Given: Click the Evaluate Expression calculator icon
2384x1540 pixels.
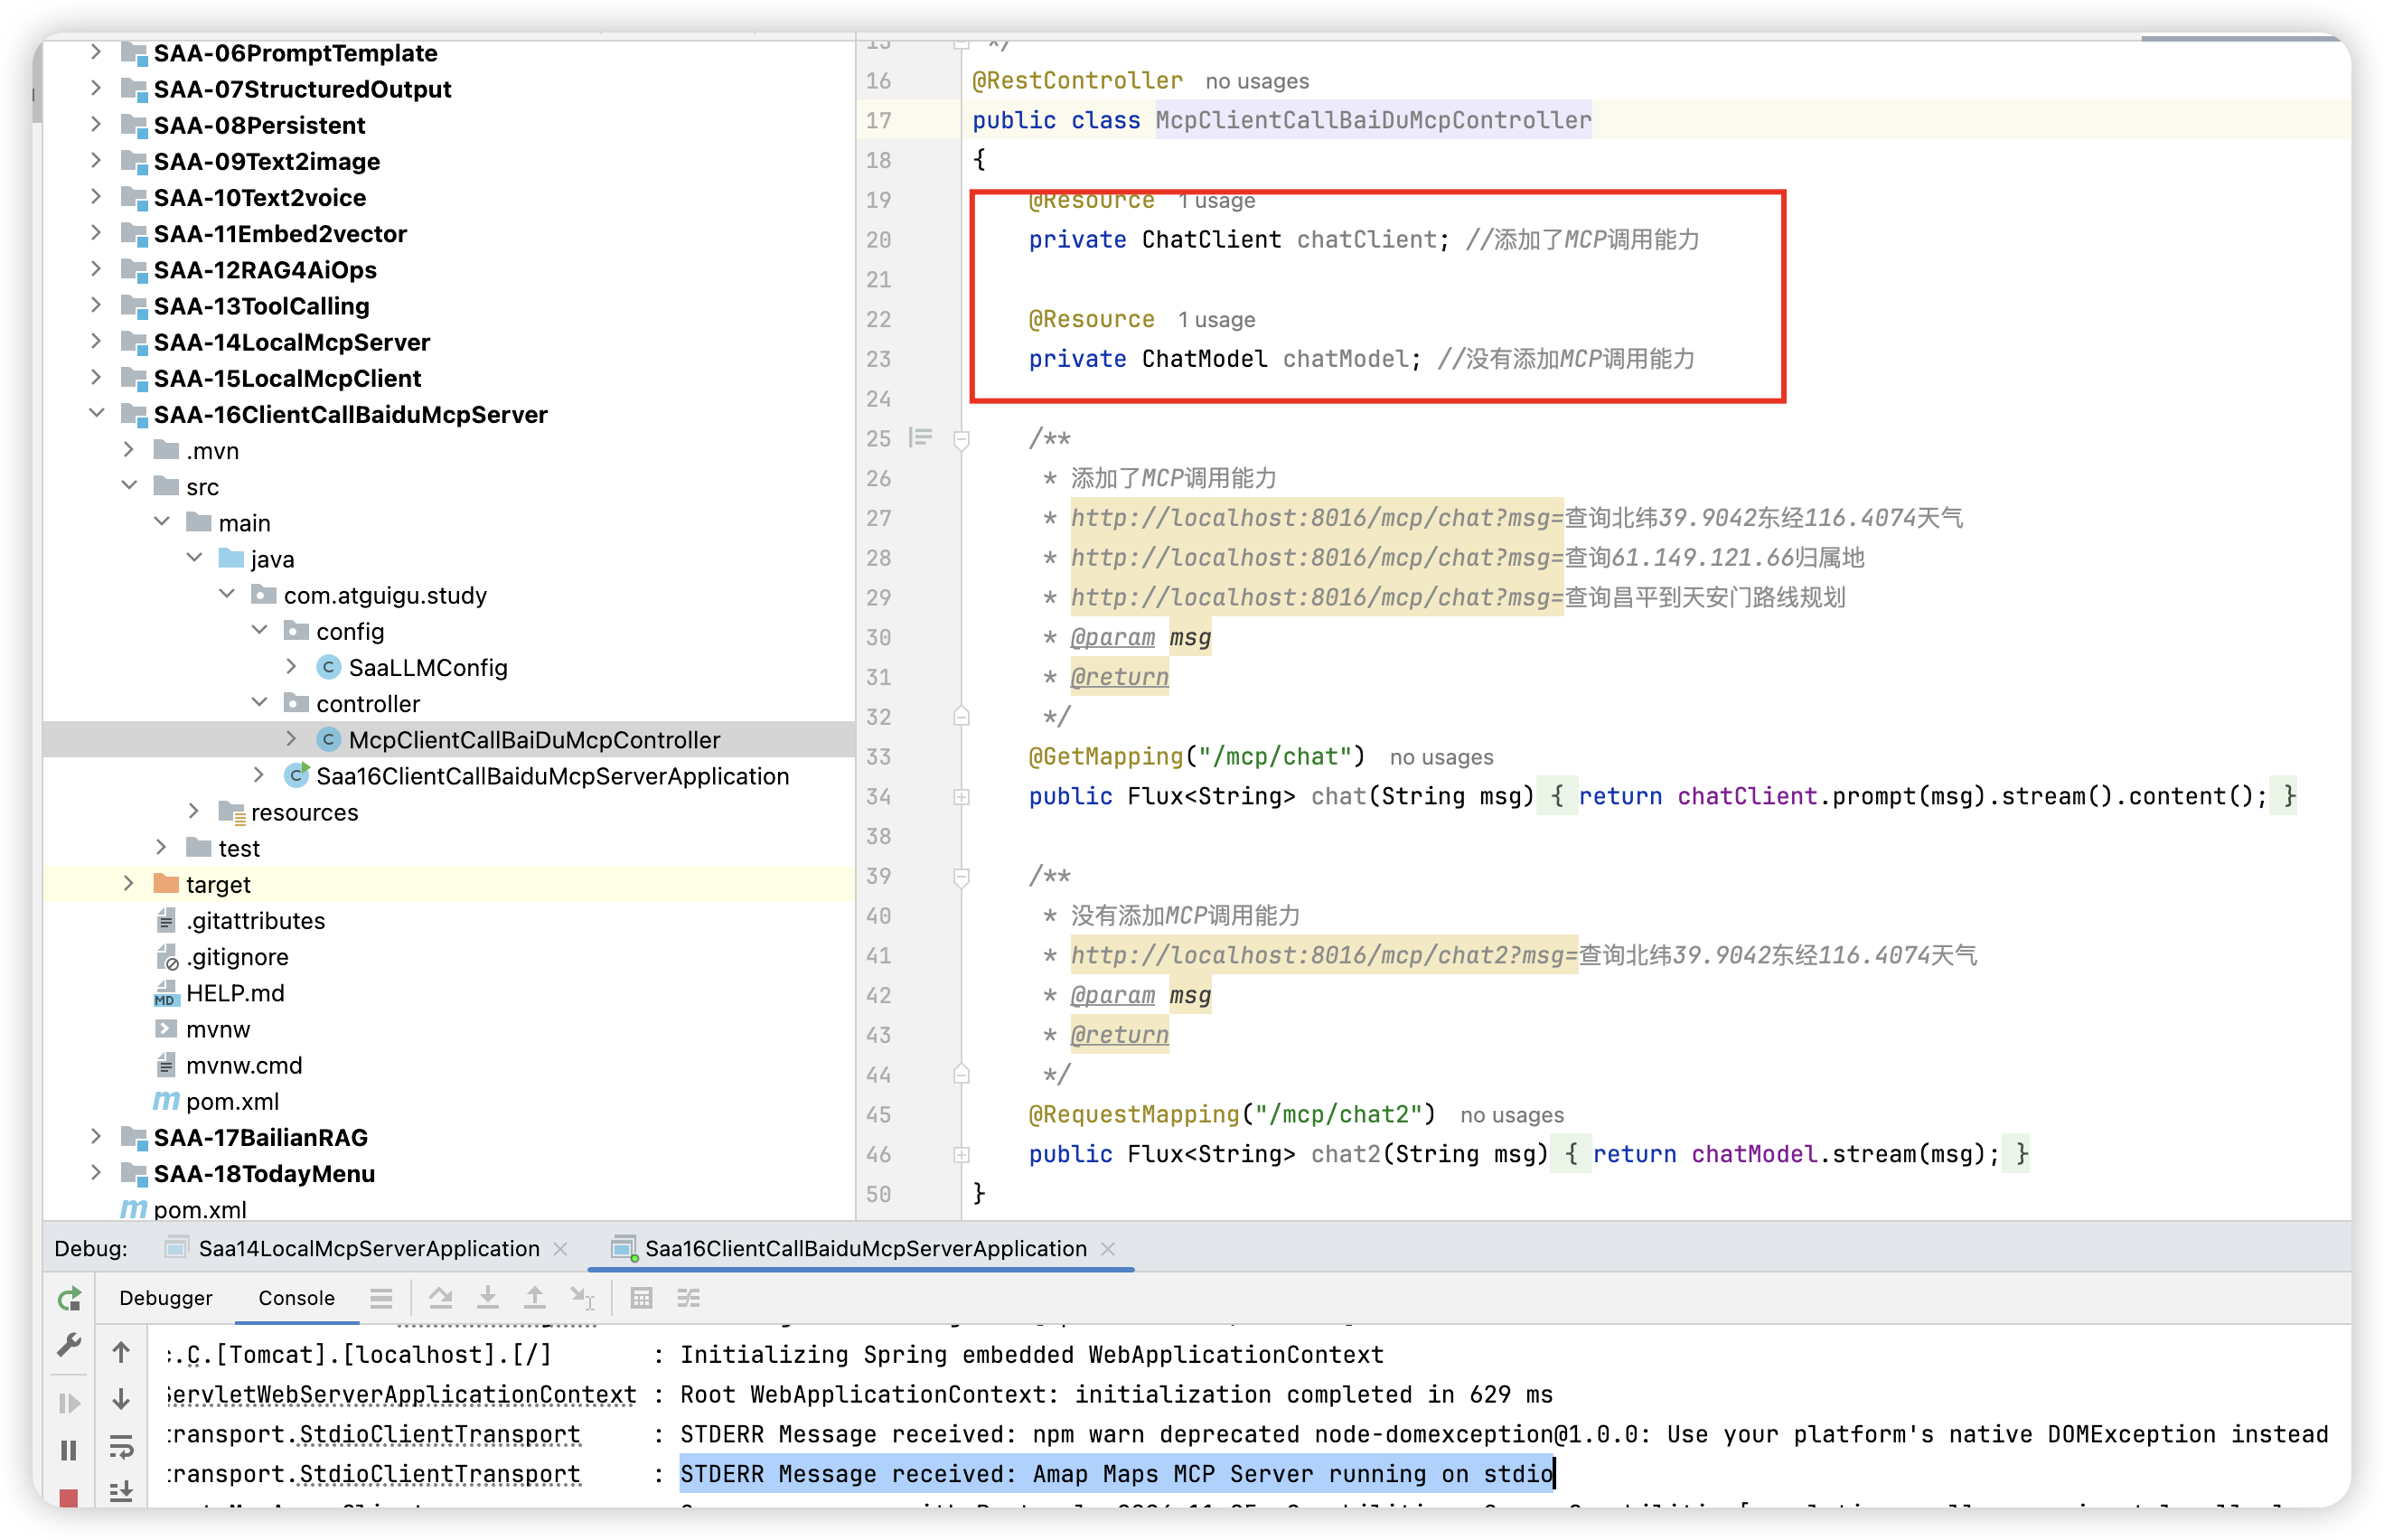Looking at the screenshot, I should (641, 1298).
